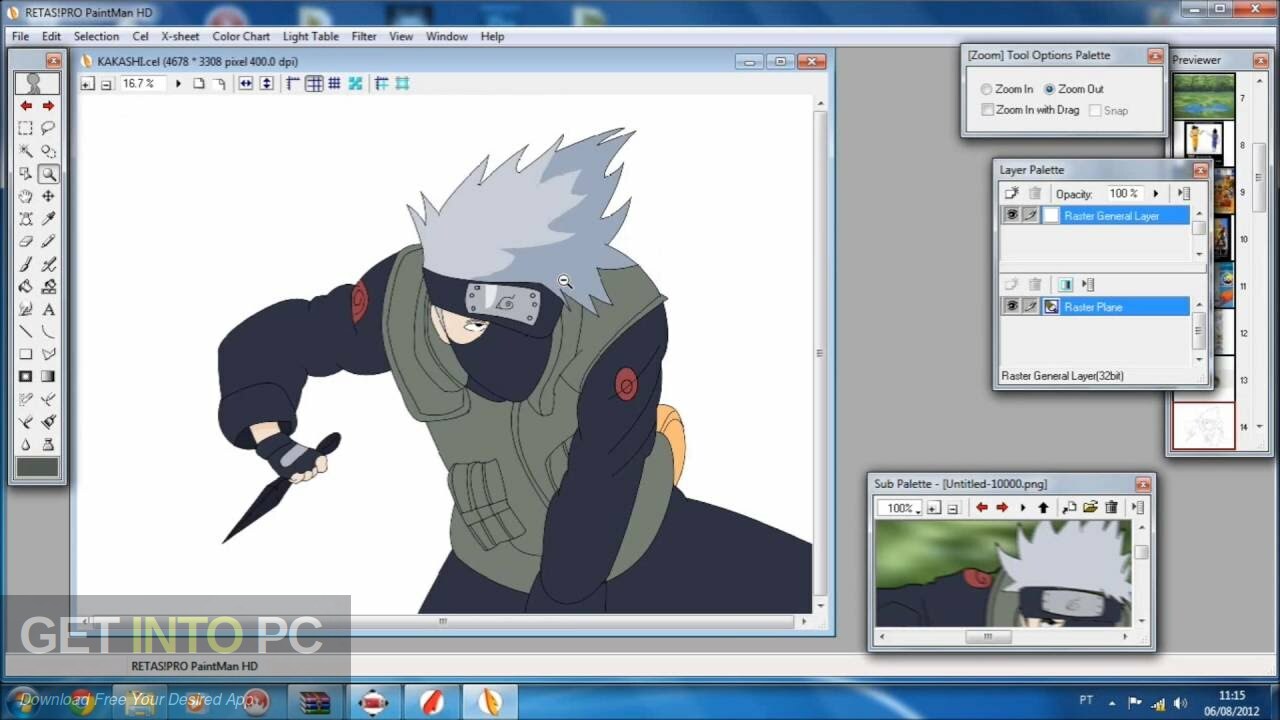The height and width of the screenshot is (720, 1280).
Task: Select the paint bucket Fill tool
Action: point(25,286)
